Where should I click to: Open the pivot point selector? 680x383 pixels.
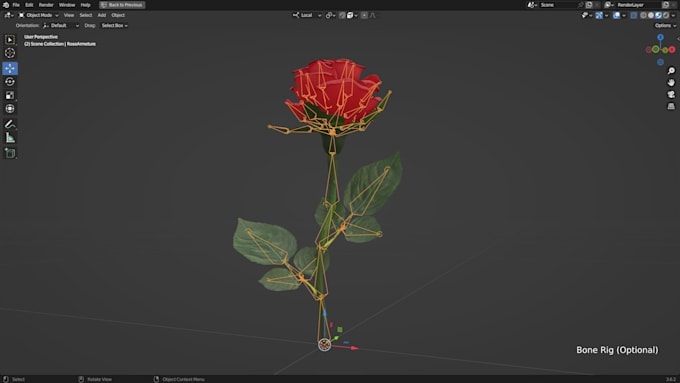pyautogui.click(x=330, y=15)
